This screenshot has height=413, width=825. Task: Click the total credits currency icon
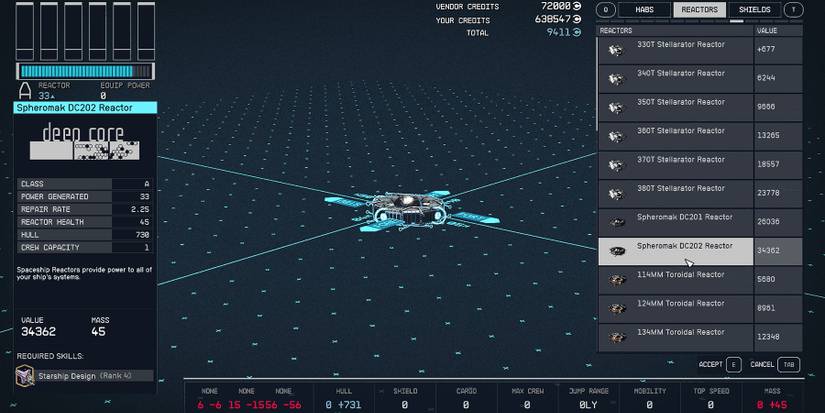[x=577, y=32]
